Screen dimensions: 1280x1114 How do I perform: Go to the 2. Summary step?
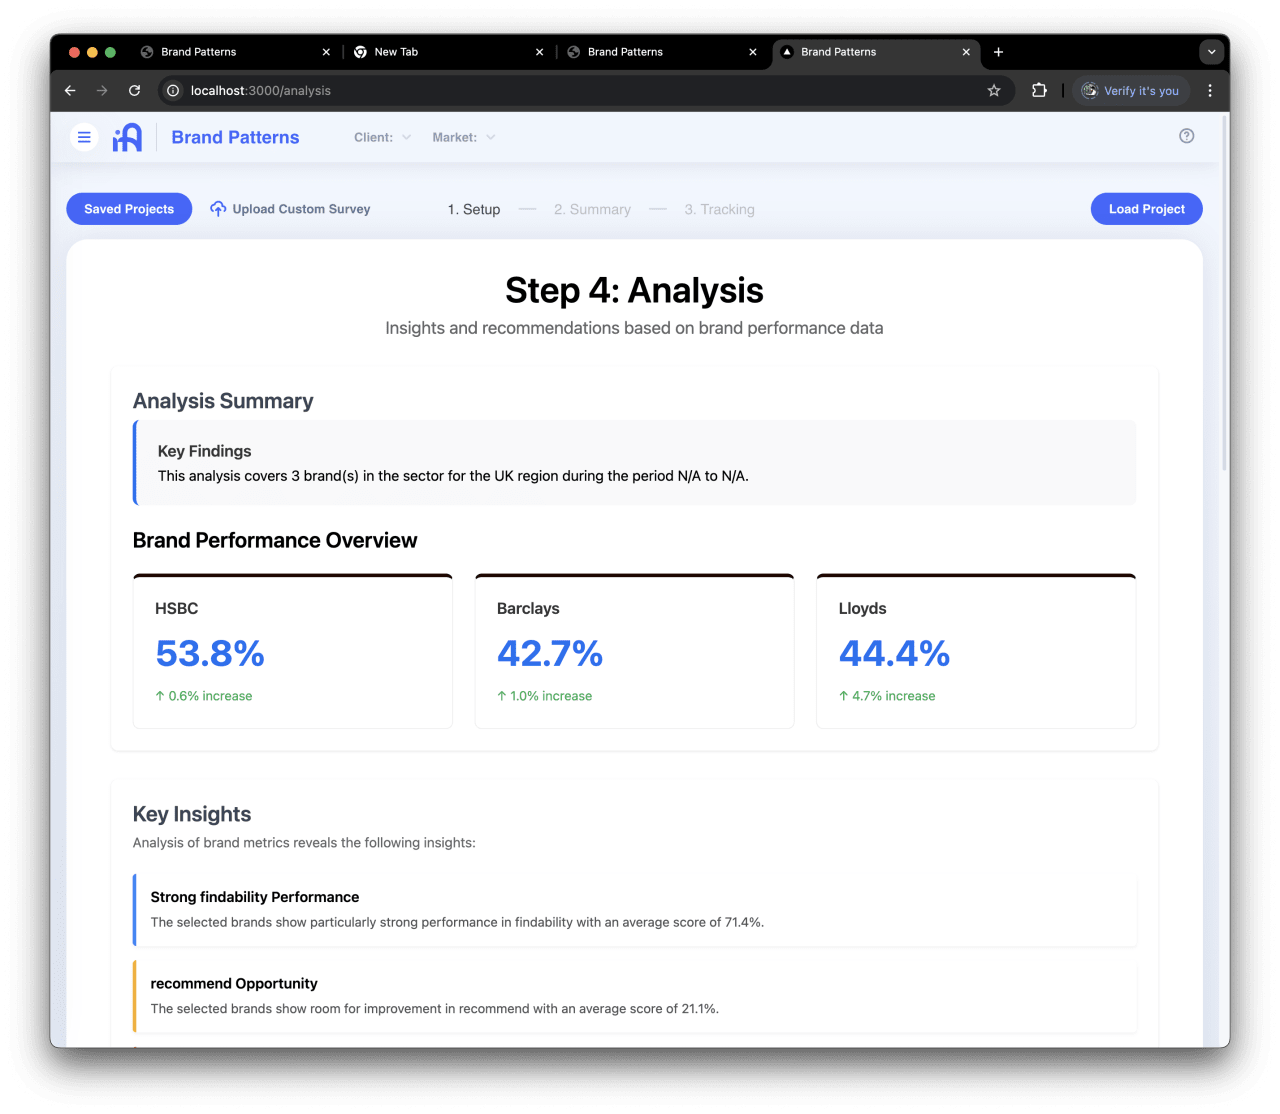coord(592,209)
